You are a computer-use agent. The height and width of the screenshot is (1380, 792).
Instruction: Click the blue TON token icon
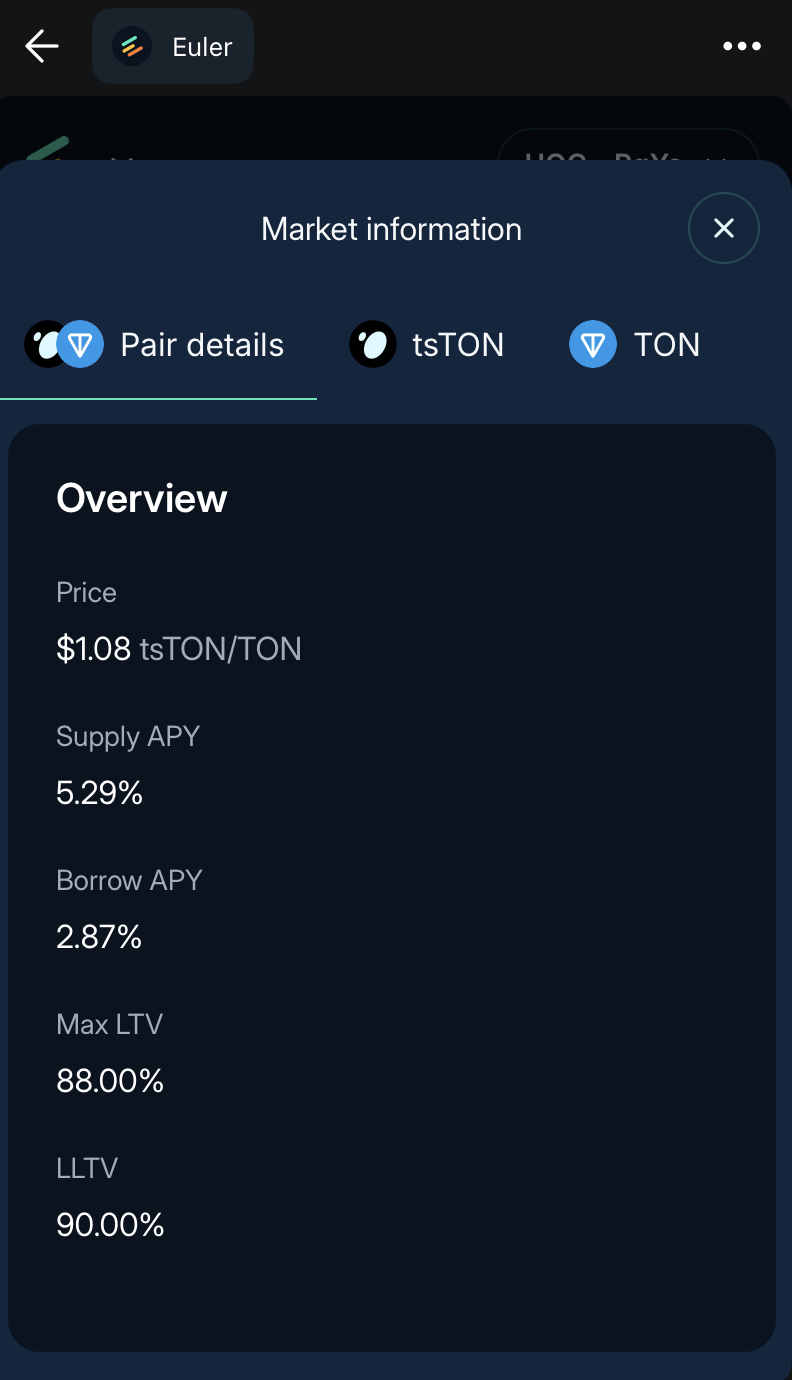tap(593, 346)
